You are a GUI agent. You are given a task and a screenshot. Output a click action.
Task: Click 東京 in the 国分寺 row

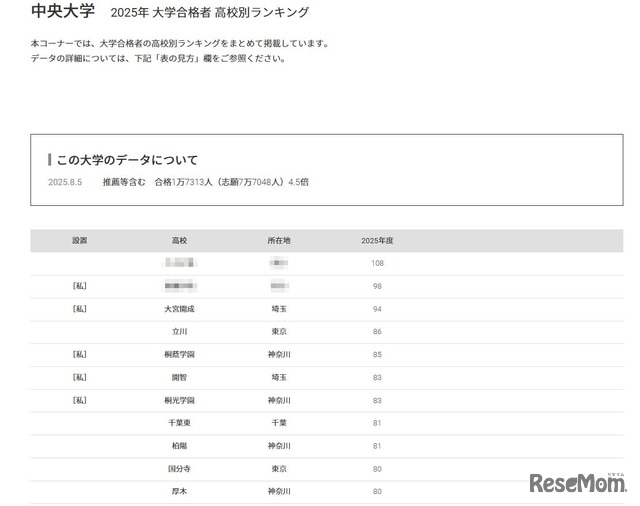(x=279, y=468)
